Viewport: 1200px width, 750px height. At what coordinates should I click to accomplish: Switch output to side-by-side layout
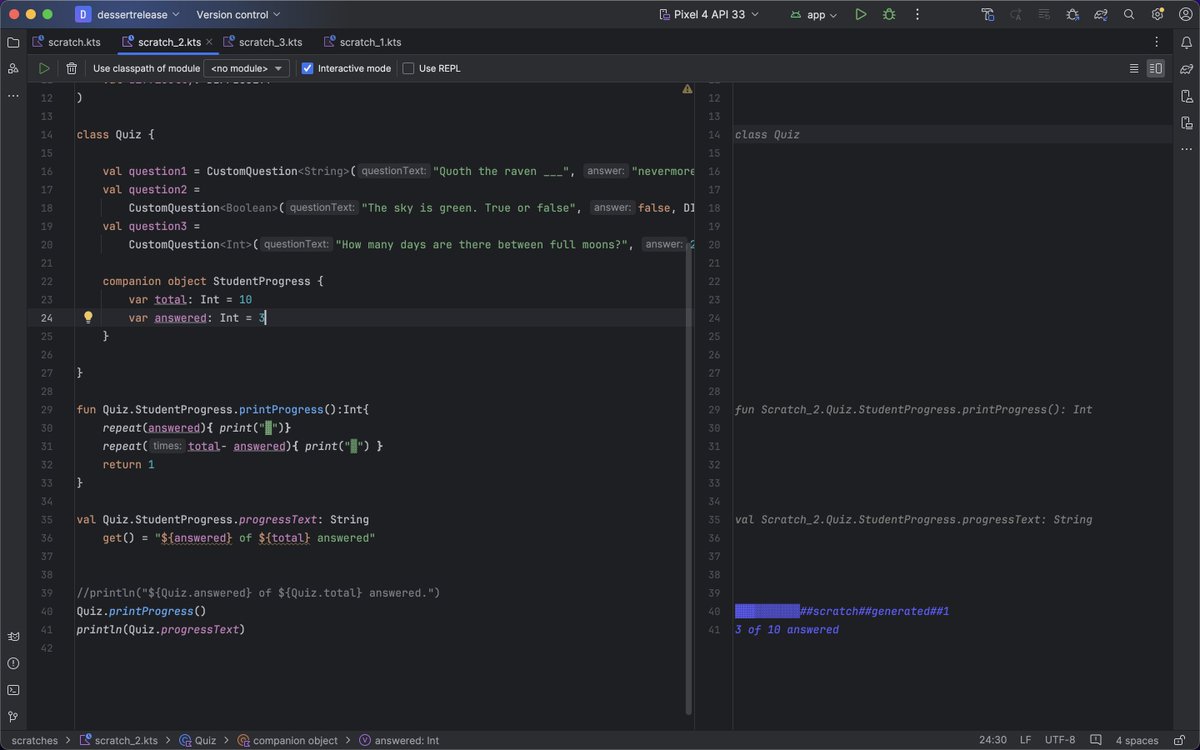[x=1156, y=68]
